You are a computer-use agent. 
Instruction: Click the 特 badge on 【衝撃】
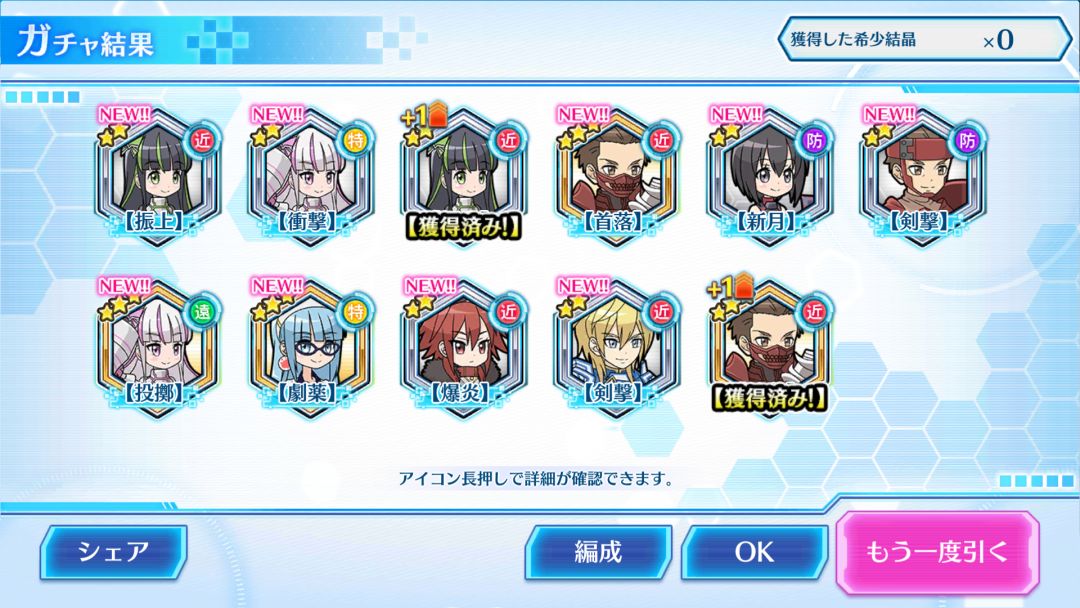355,140
